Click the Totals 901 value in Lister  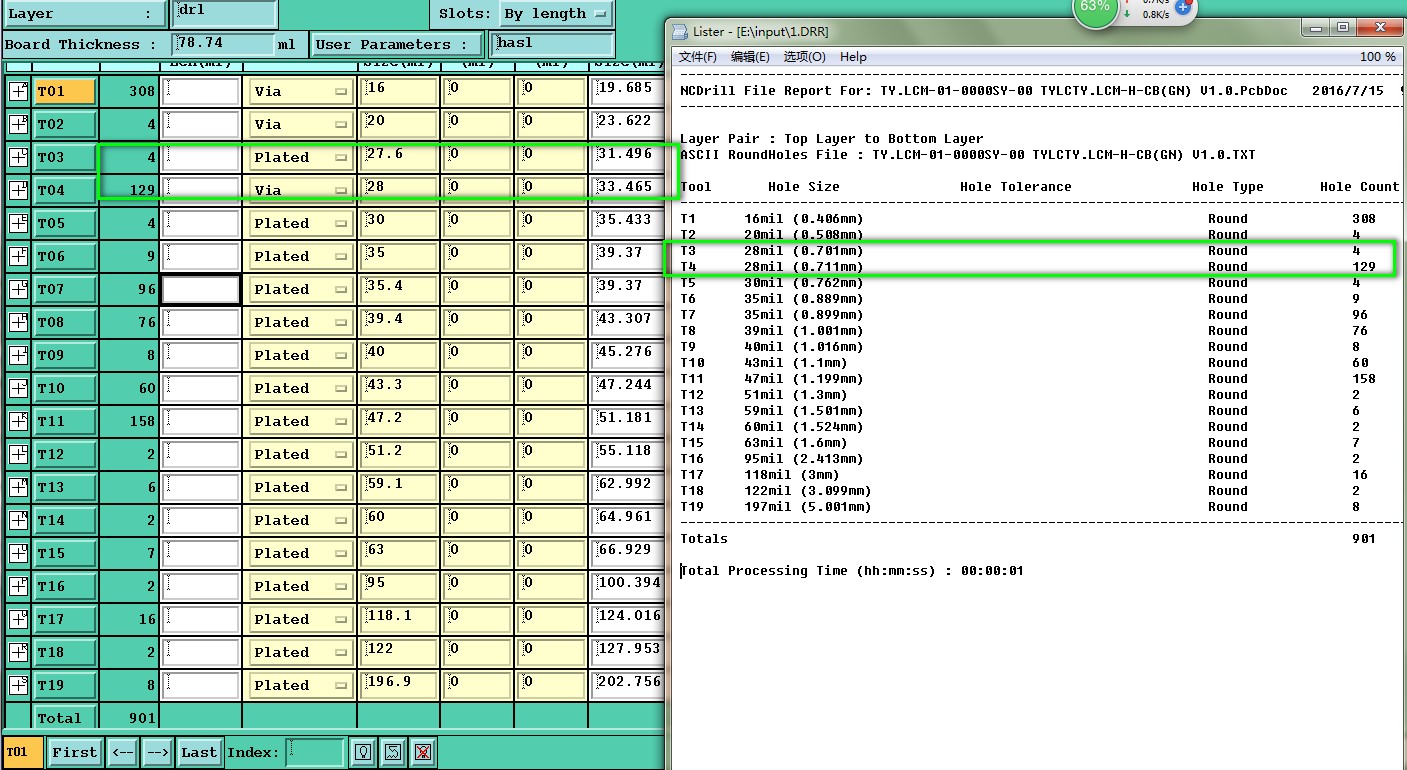[x=1363, y=539]
